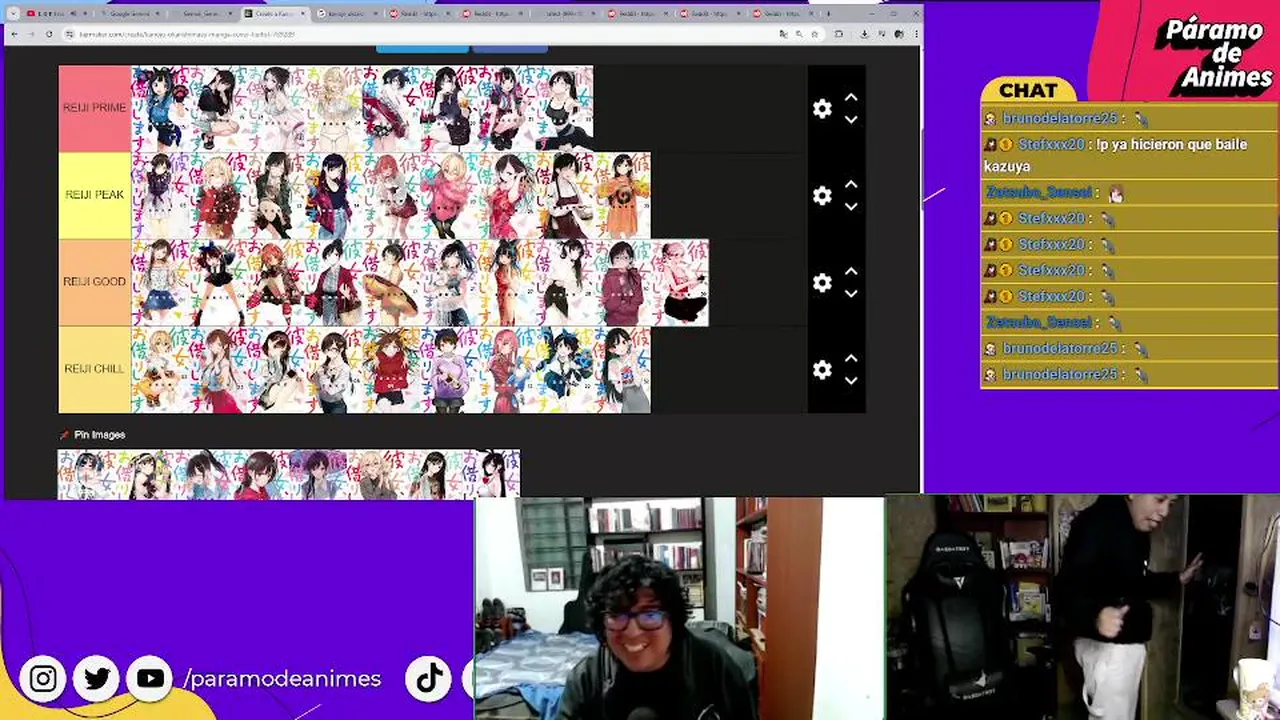The image size is (1280, 720).
Task: Open settings gear for REIJI PEAK tier
Action: [x=822, y=196]
